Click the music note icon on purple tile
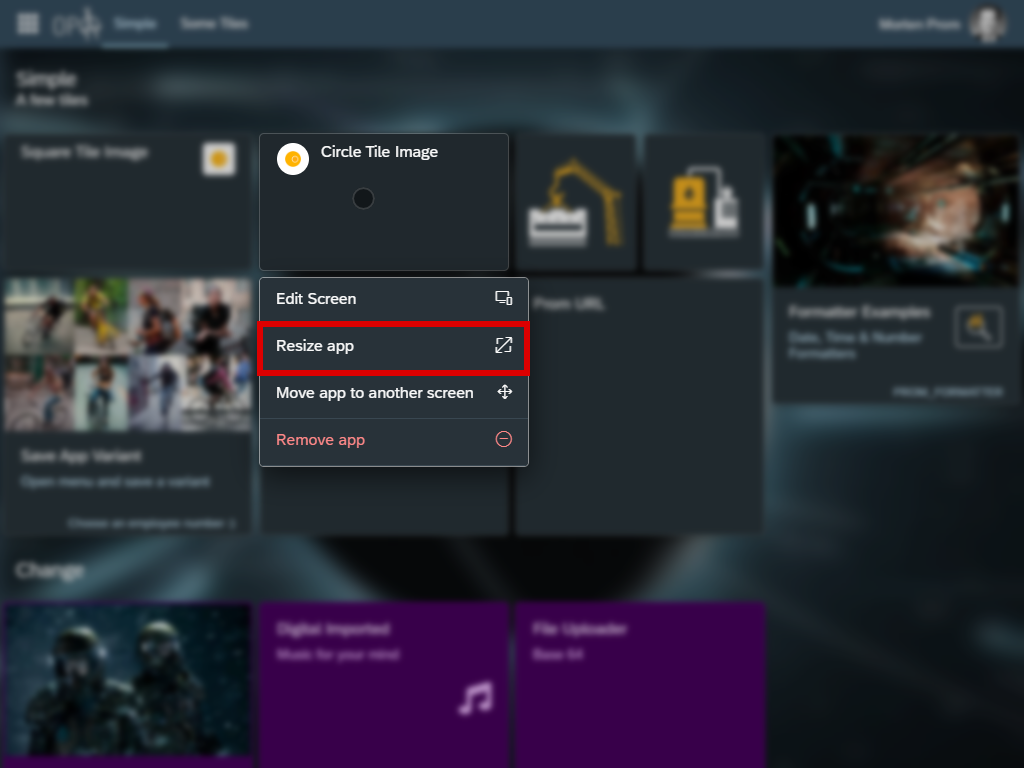The width and height of the screenshot is (1024, 768). point(476,697)
